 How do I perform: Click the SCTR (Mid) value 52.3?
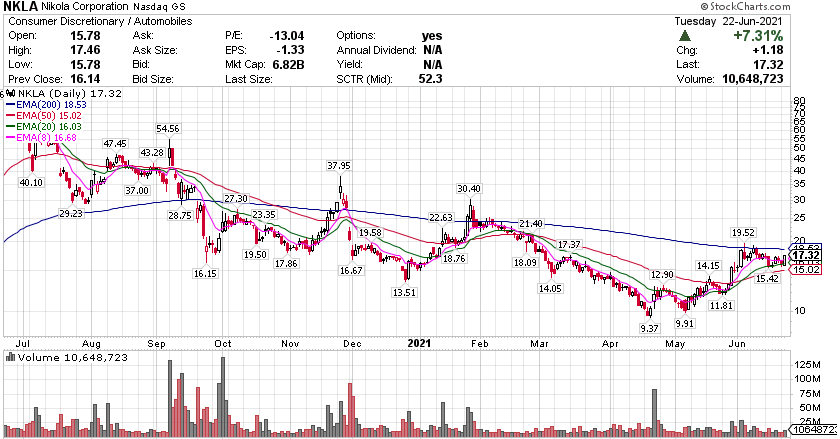(x=431, y=79)
